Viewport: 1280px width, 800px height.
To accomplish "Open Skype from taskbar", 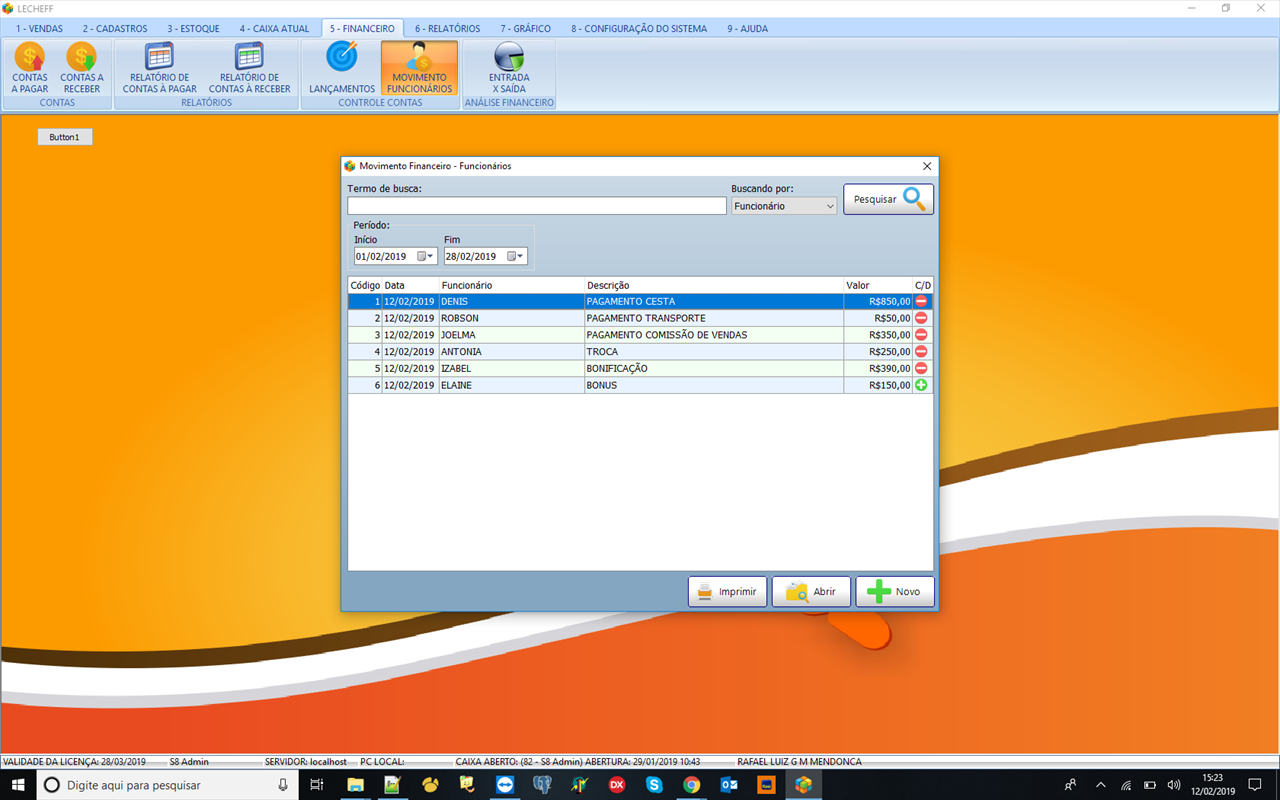I will click(x=654, y=785).
